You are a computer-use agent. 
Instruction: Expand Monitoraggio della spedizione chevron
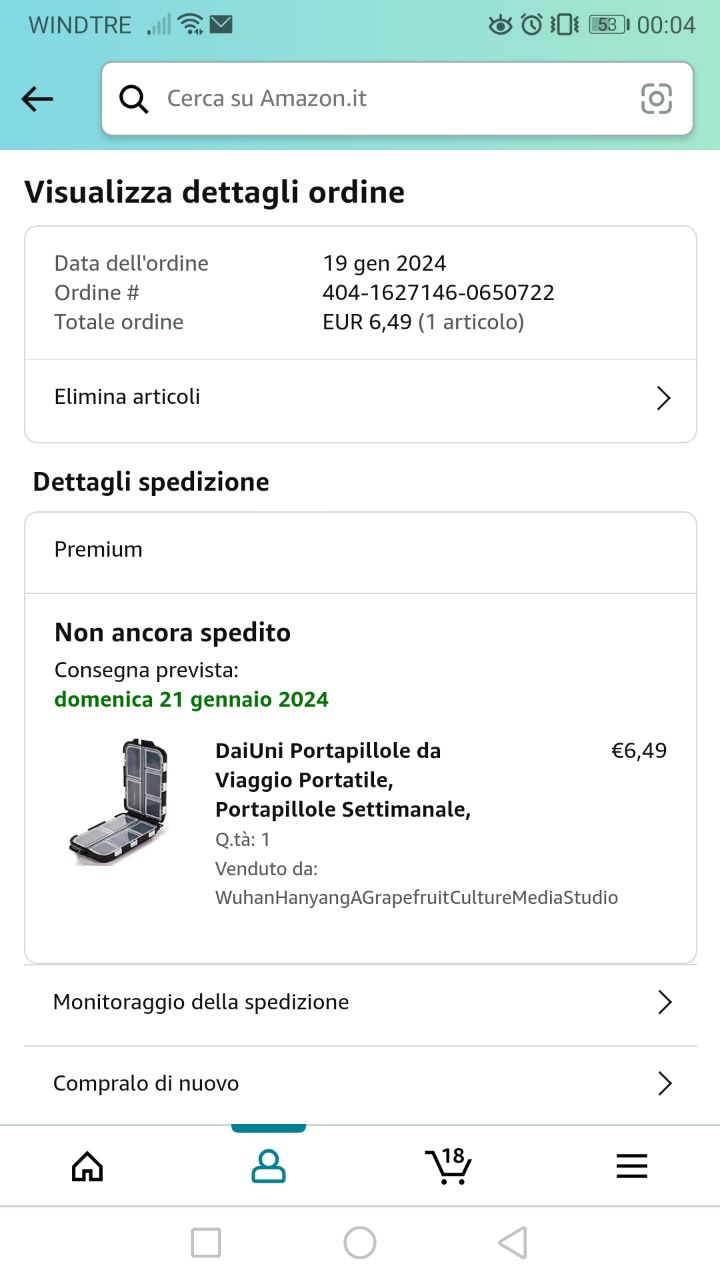[664, 1002]
